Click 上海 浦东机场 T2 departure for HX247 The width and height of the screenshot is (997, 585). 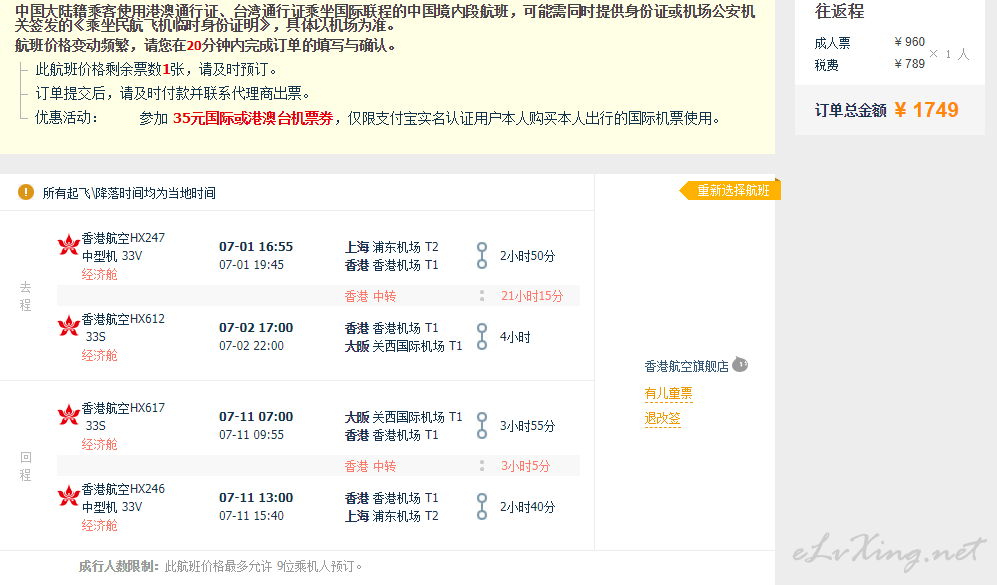pyautogui.click(x=392, y=247)
